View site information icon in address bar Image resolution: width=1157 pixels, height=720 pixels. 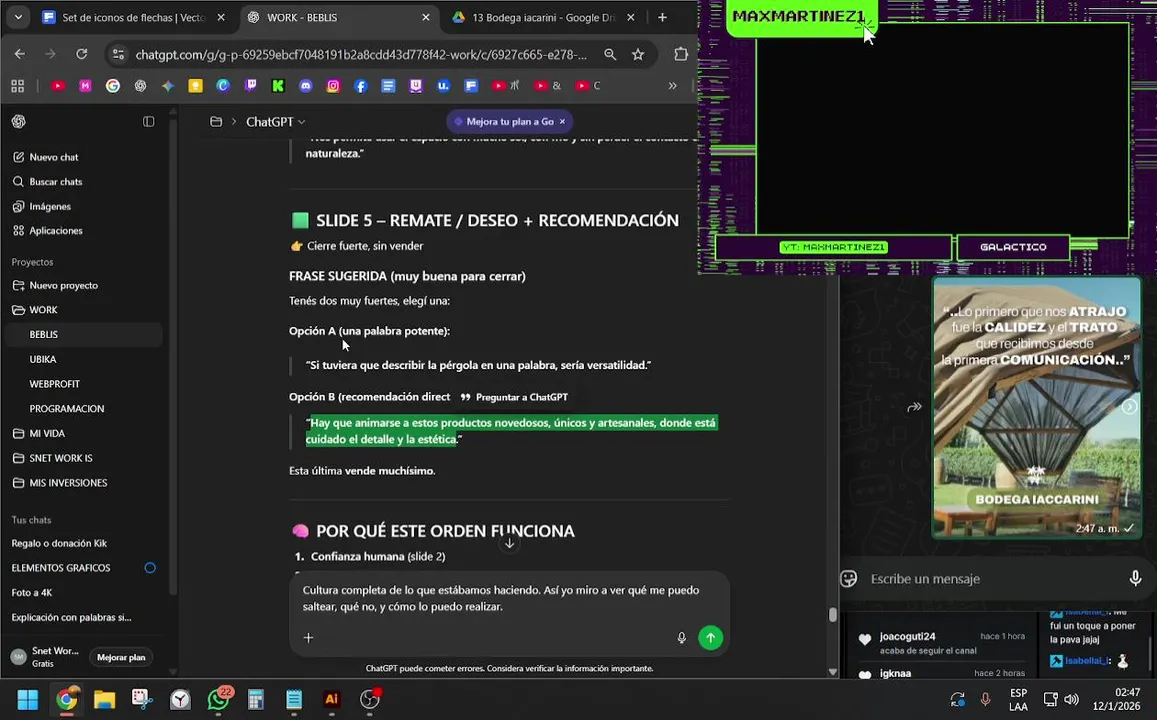[x=119, y=54]
